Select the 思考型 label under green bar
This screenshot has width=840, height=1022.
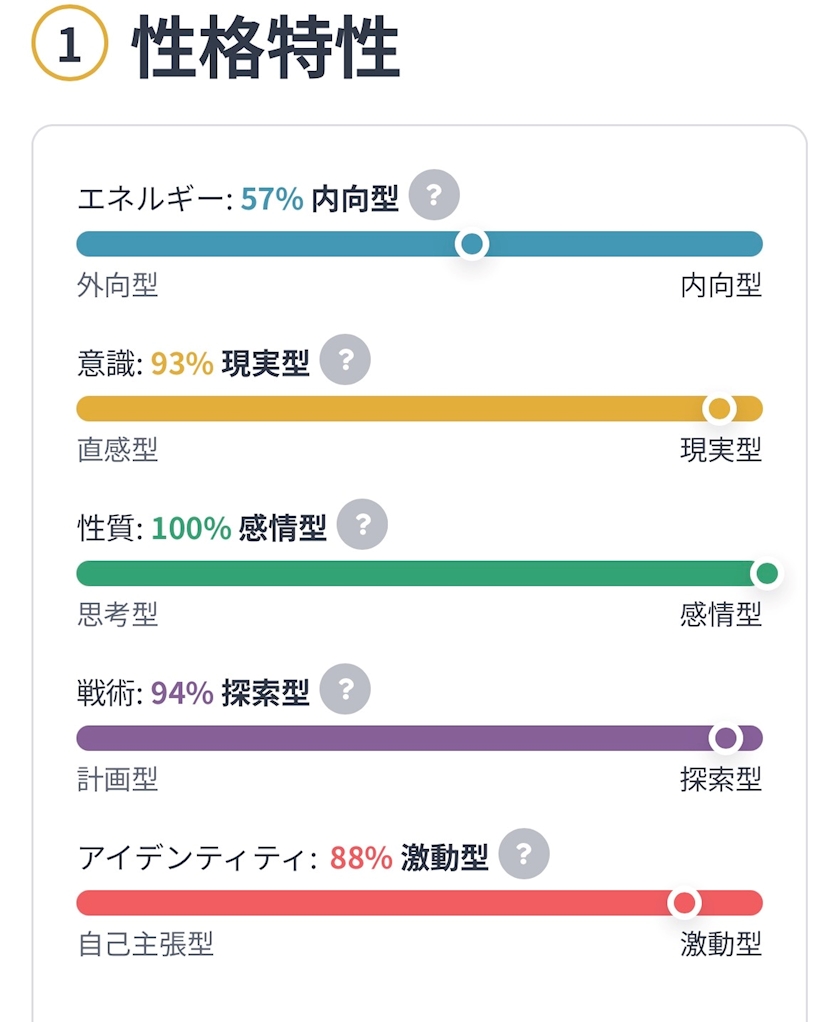click(117, 615)
